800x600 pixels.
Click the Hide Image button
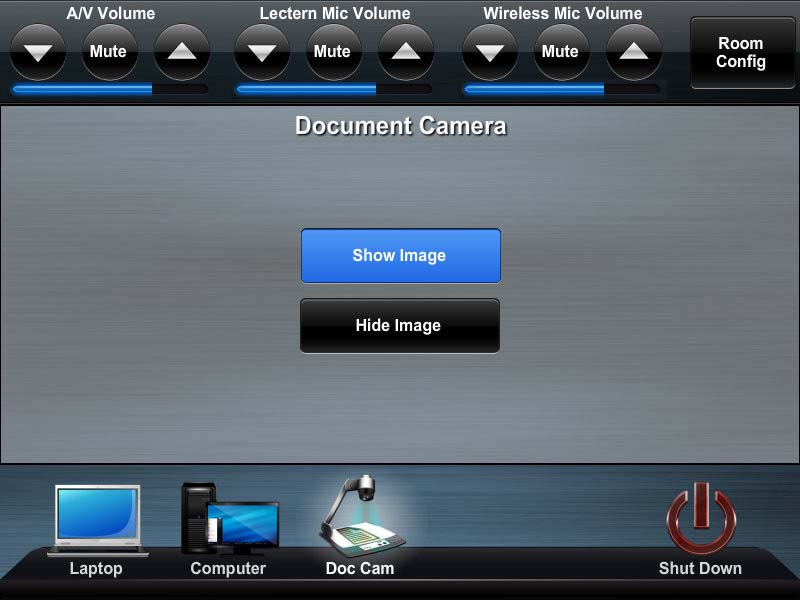[400, 326]
